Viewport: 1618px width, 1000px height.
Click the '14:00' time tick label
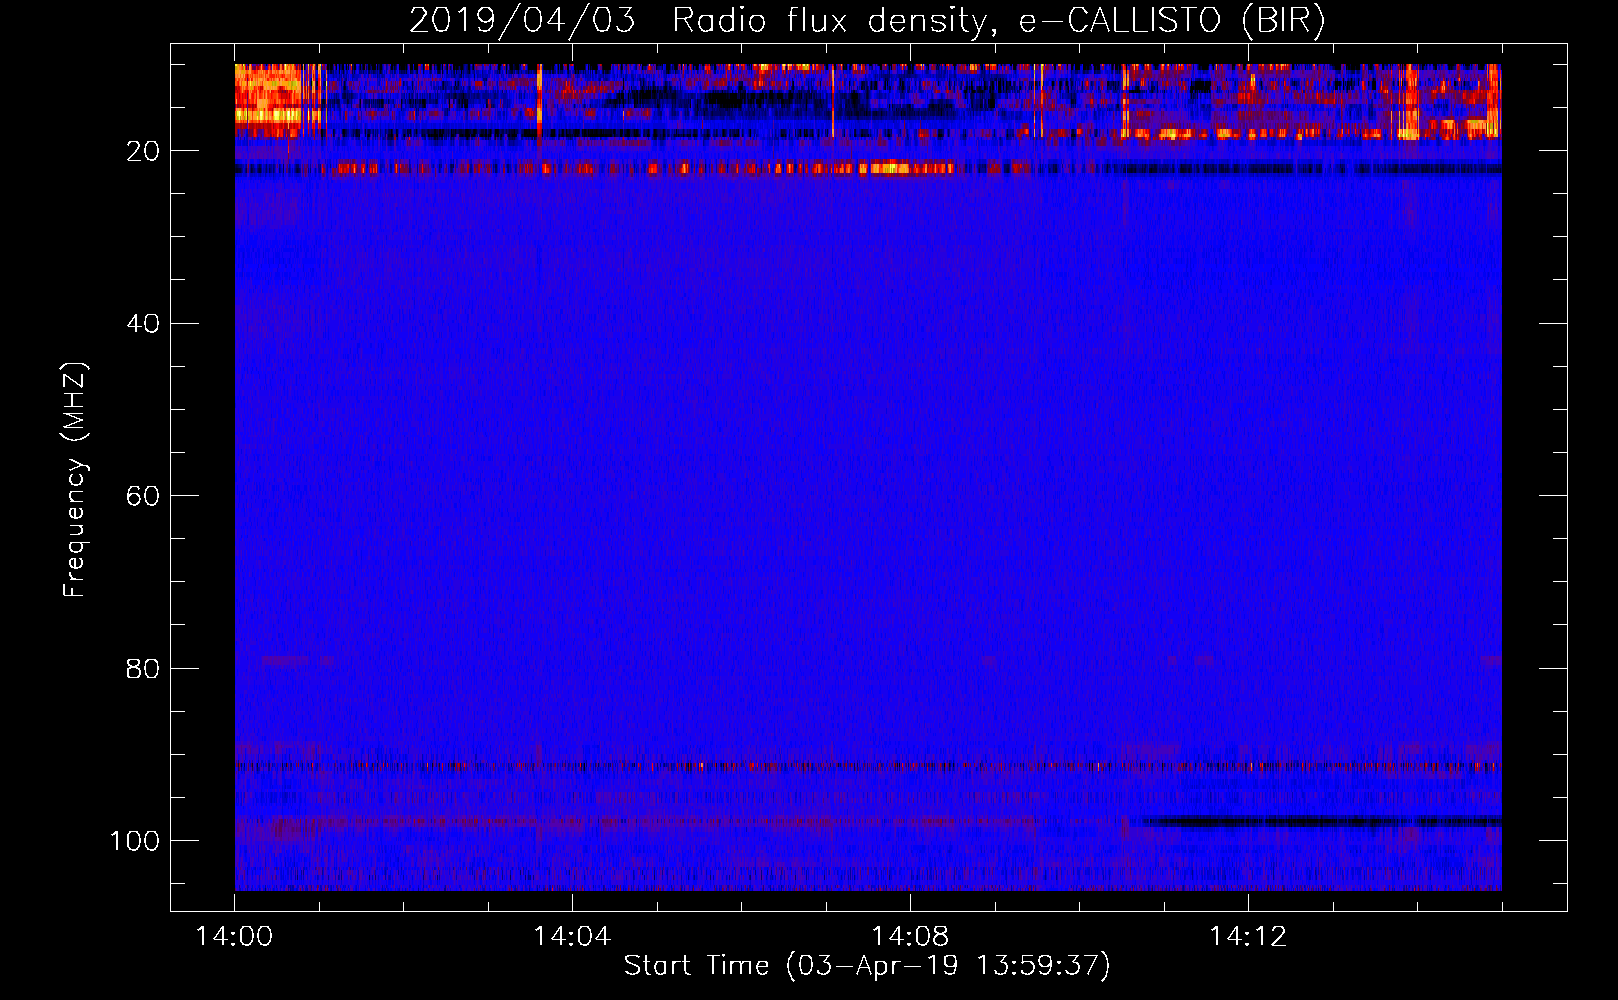point(234,936)
